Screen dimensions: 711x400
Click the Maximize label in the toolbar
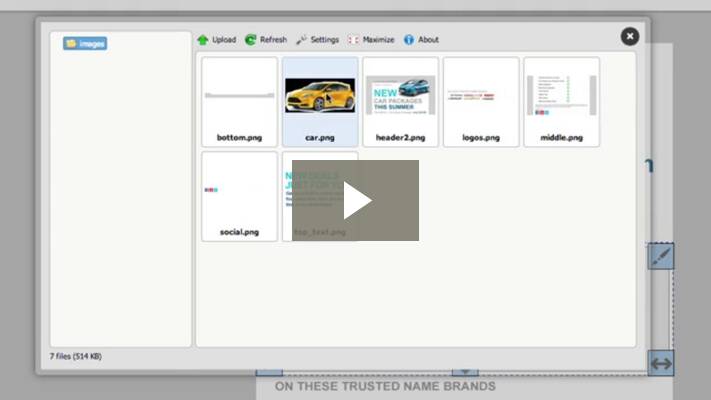(x=379, y=40)
